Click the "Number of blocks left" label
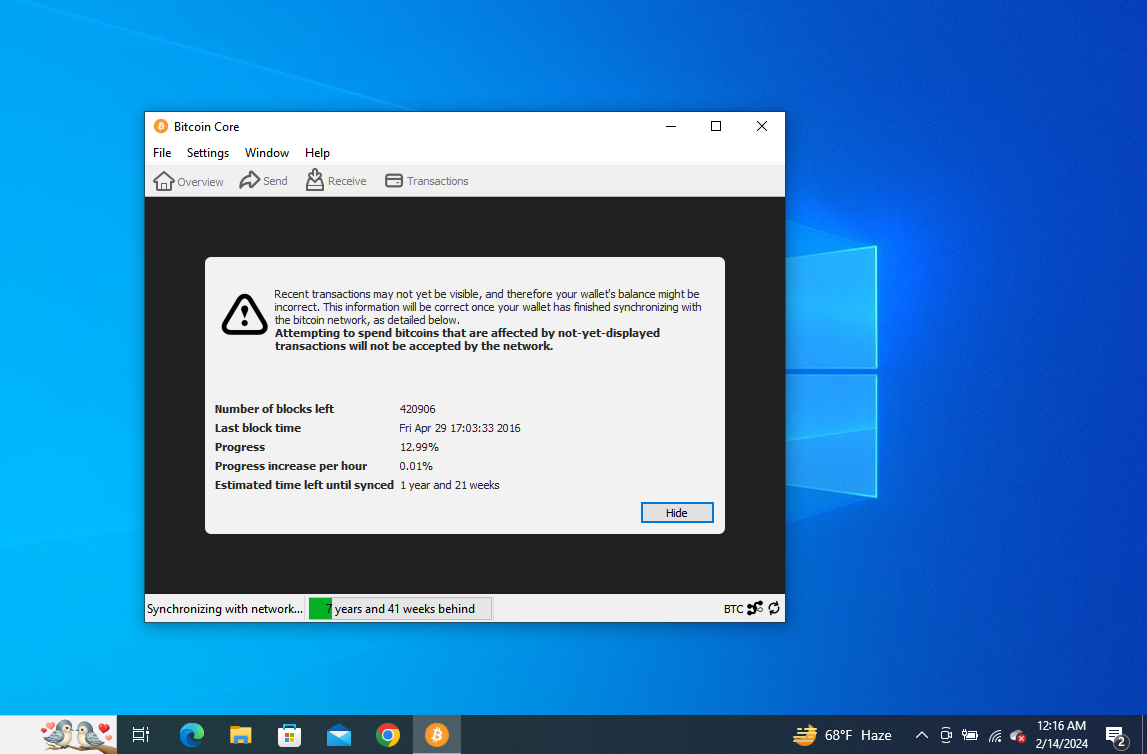The width and height of the screenshot is (1147, 754). click(274, 409)
